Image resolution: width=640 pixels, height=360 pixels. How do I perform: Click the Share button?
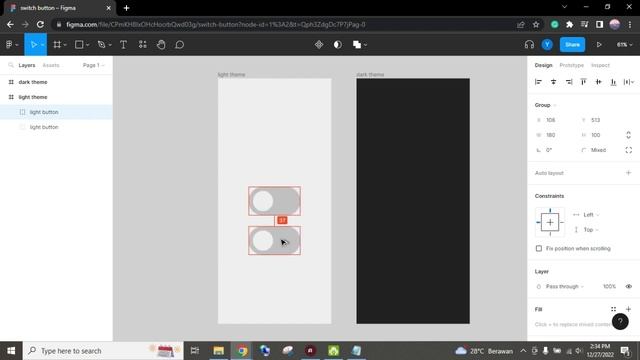[572, 44]
